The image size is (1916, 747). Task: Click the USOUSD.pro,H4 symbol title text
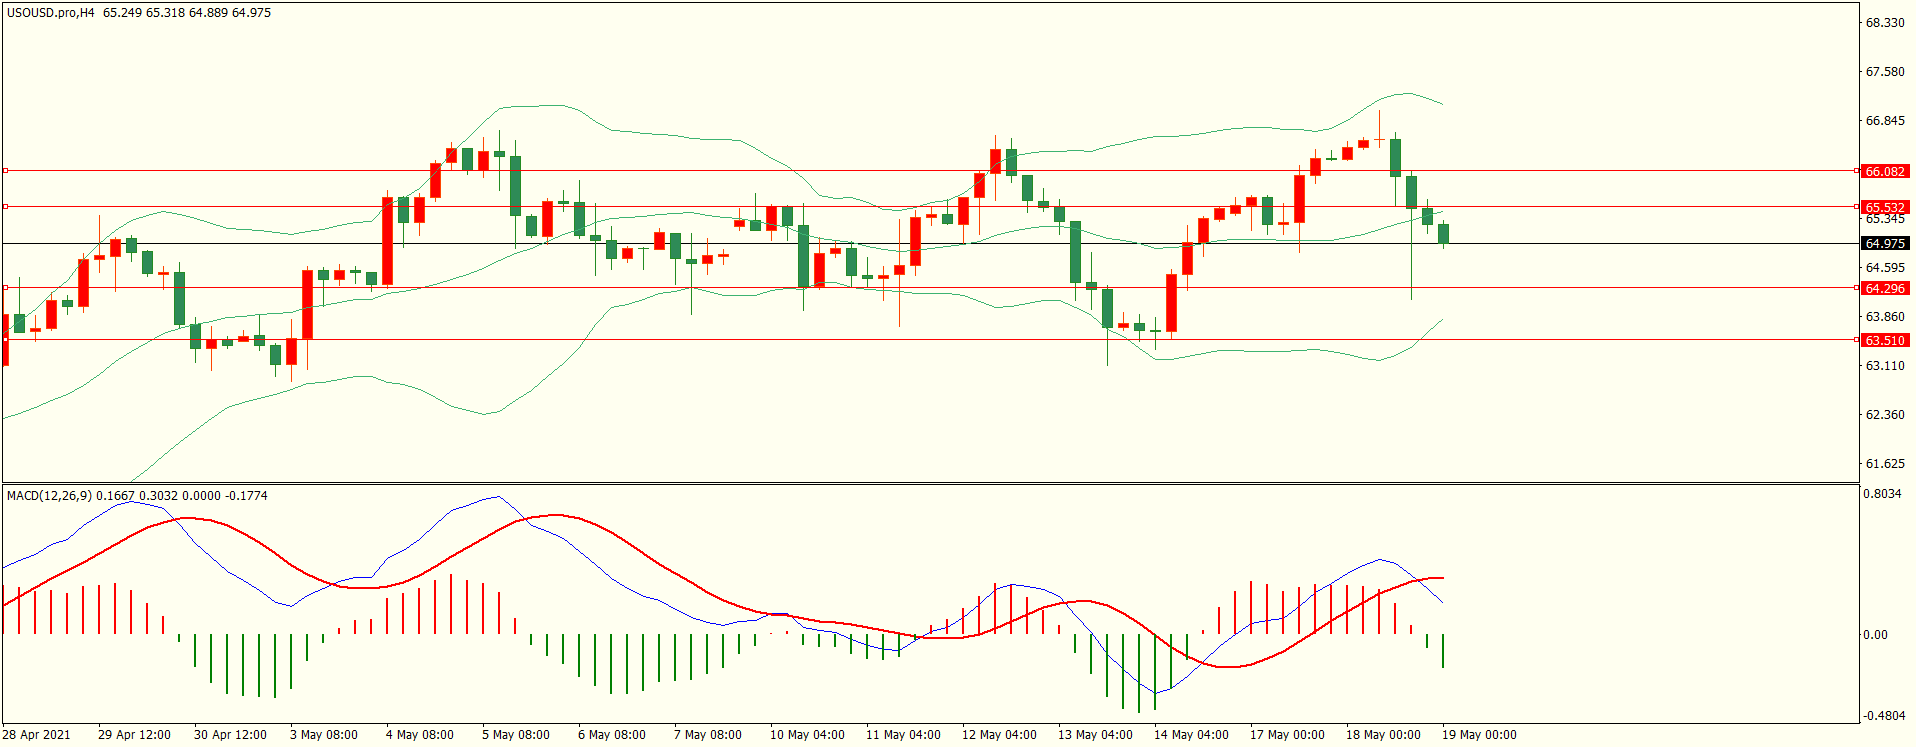coord(51,13)
